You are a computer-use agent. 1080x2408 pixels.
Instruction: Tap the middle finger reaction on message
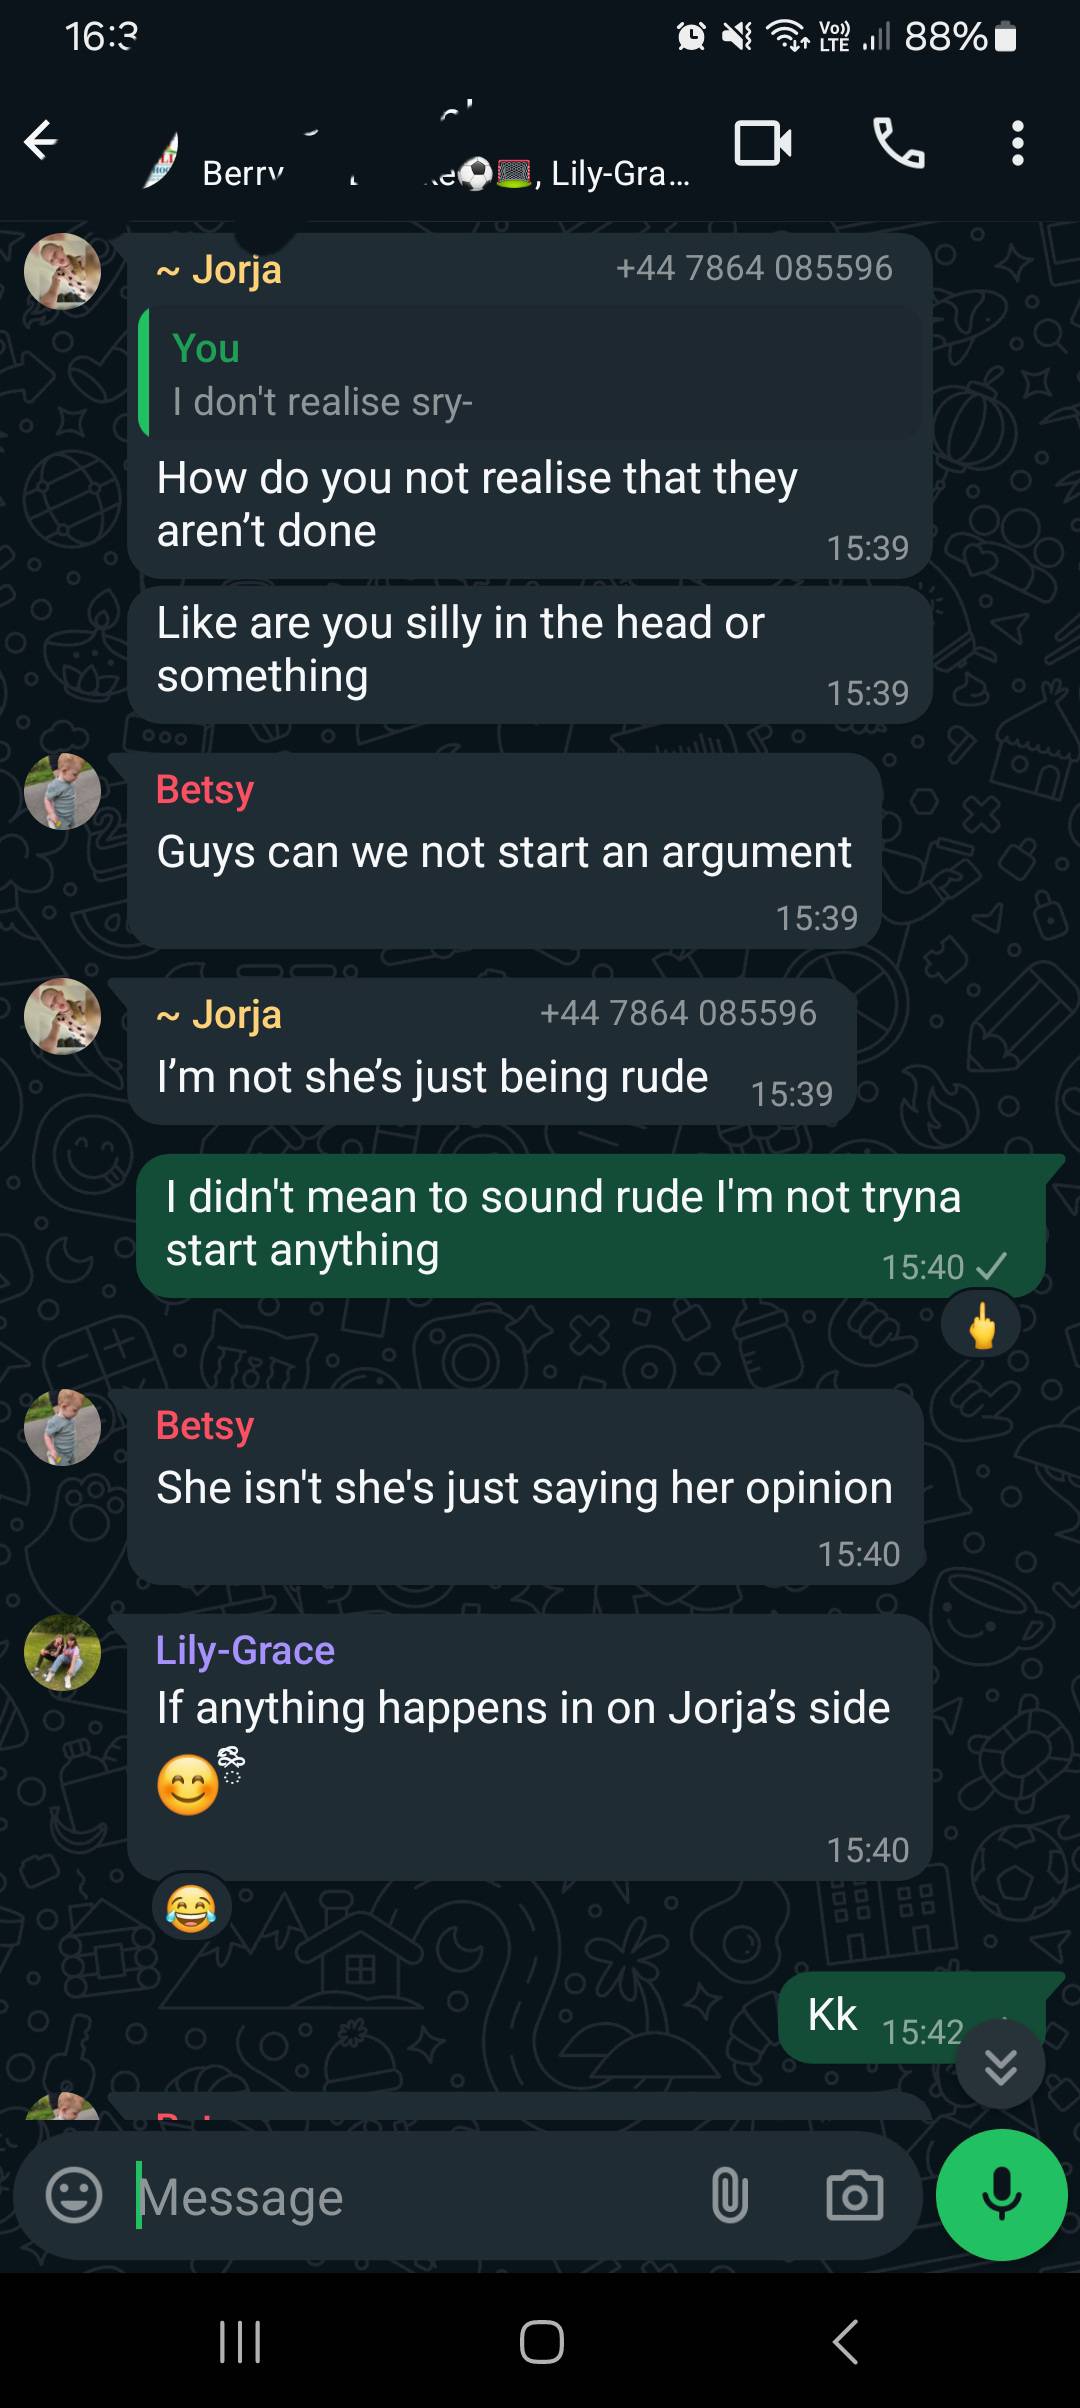point(982,1326)
